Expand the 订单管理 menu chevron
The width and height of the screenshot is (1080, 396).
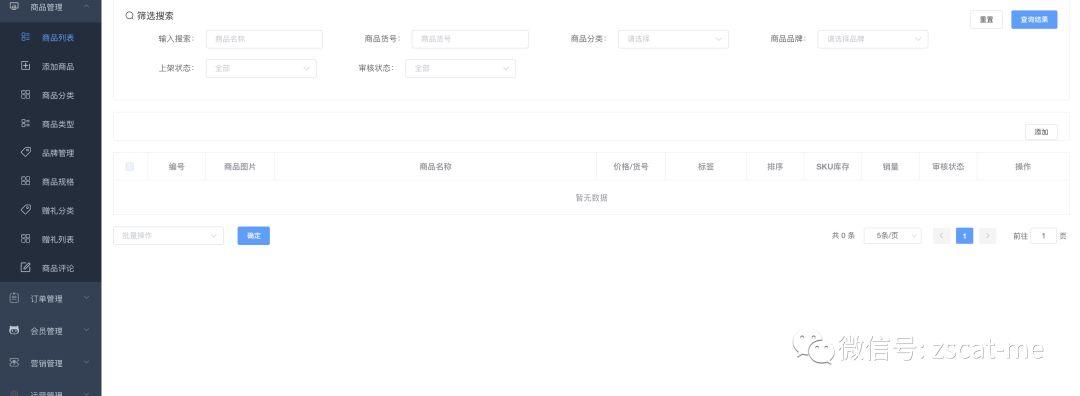pyautogui.click(x=86, y=298)
